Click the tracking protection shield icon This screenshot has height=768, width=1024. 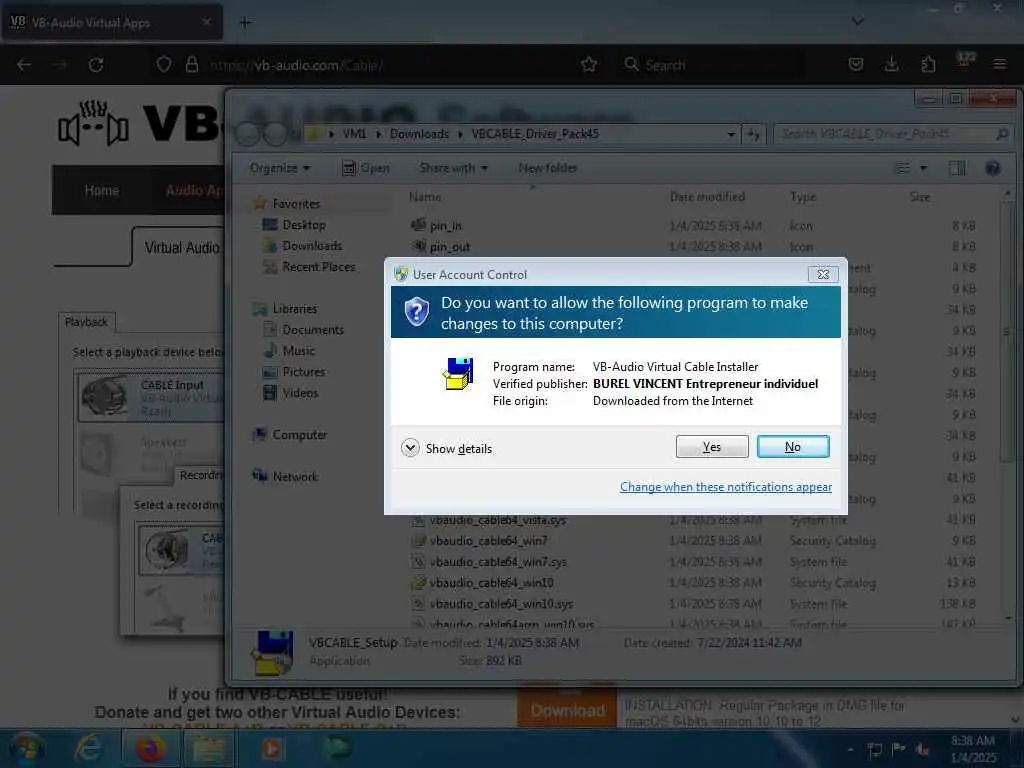pyautogui.click(x=164, y=65)
